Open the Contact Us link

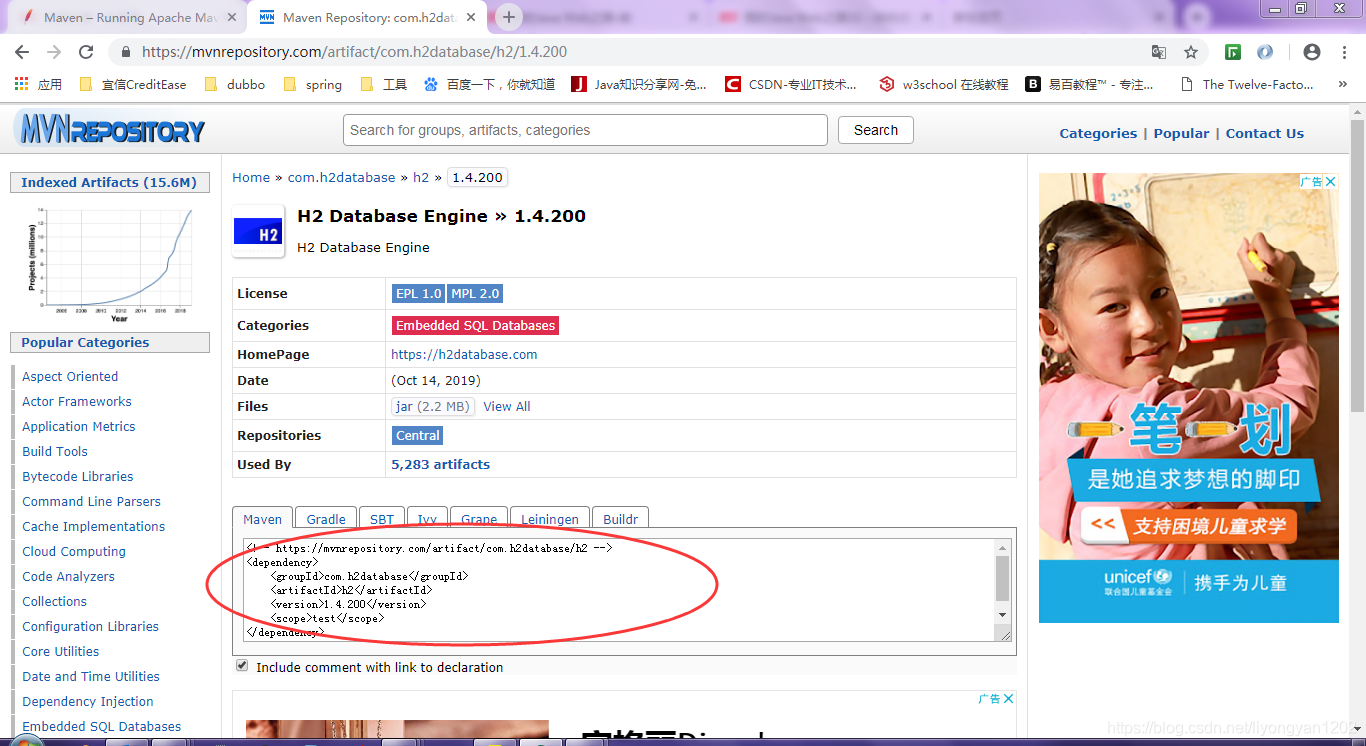1265,133
